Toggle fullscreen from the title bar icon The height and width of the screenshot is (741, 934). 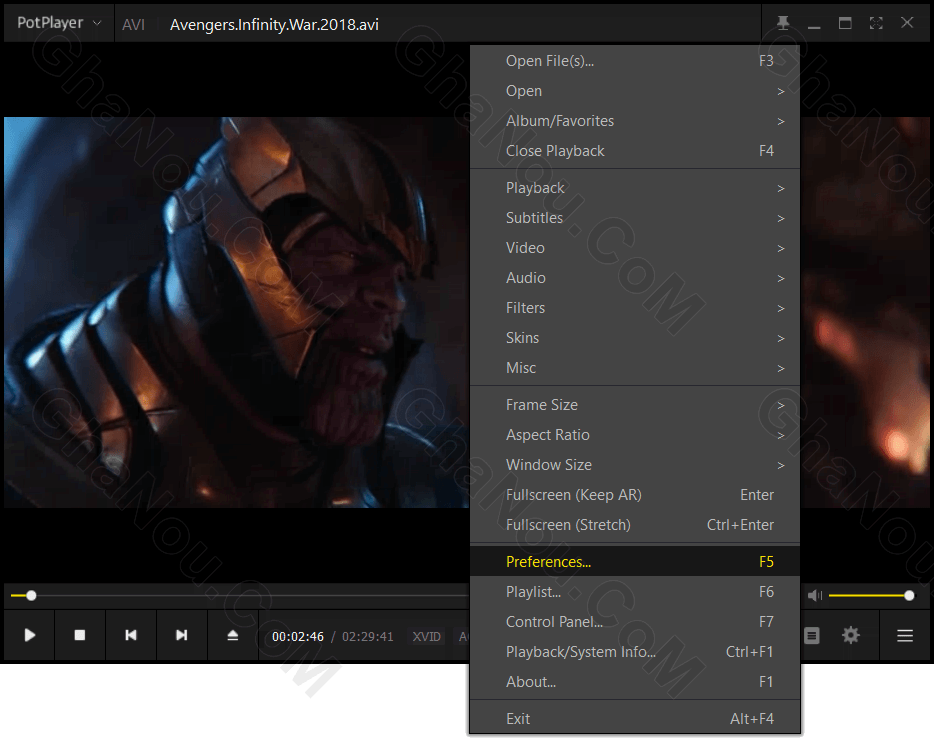pyautogui.click(x=876, y=23)
